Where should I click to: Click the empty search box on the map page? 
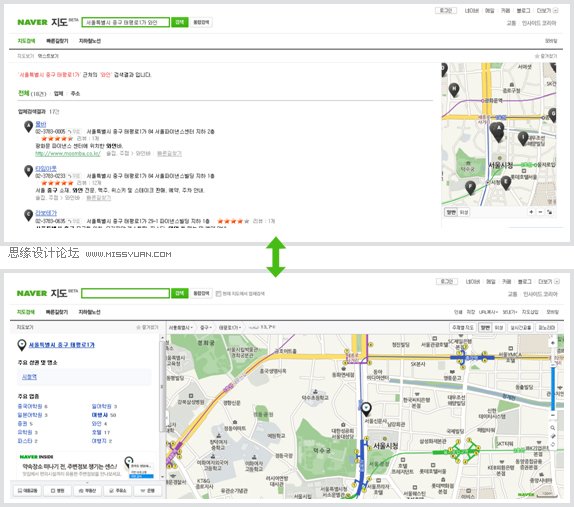pos(125,293)
